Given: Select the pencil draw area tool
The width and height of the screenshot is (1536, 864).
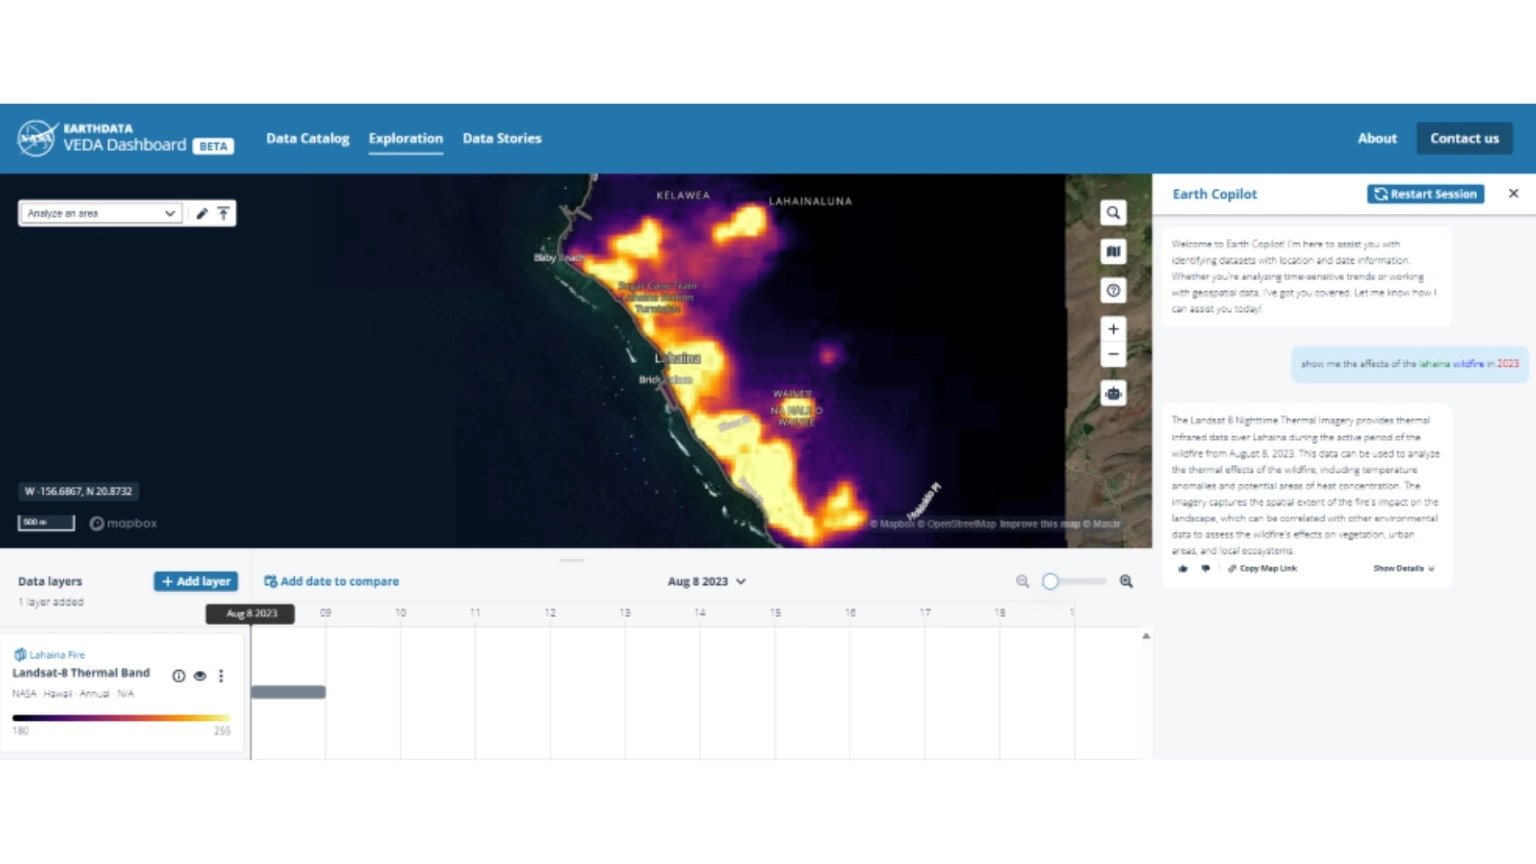Looking at the screenshot, I should pyautogui.click(x=202, y=213).
